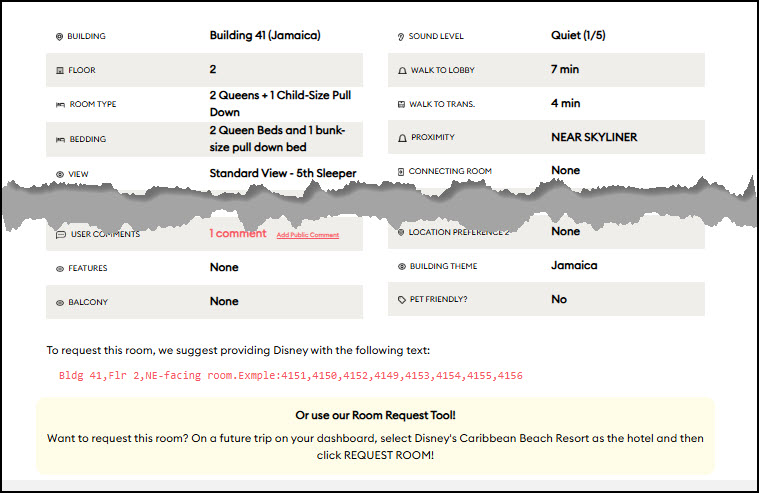The image size is (759, 493).
Task: Click the 'SOUND LEVEL' label
Action: tap(436, 36)
